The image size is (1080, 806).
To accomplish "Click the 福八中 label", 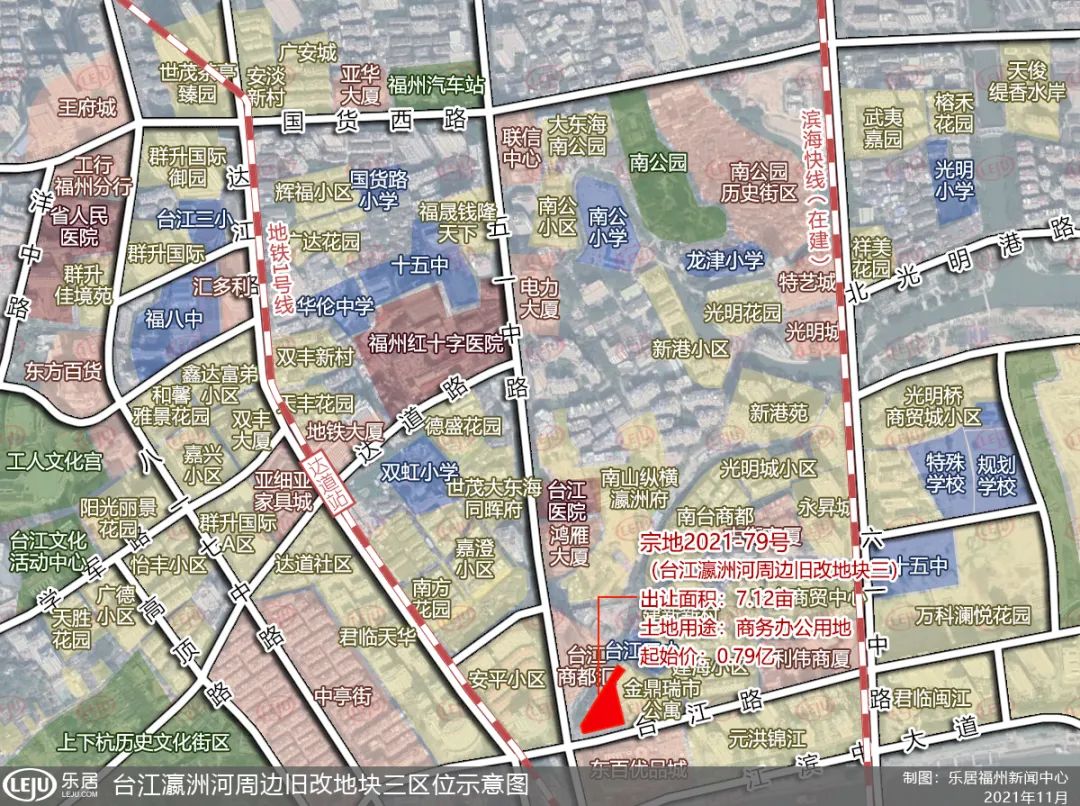I will 174,318.
